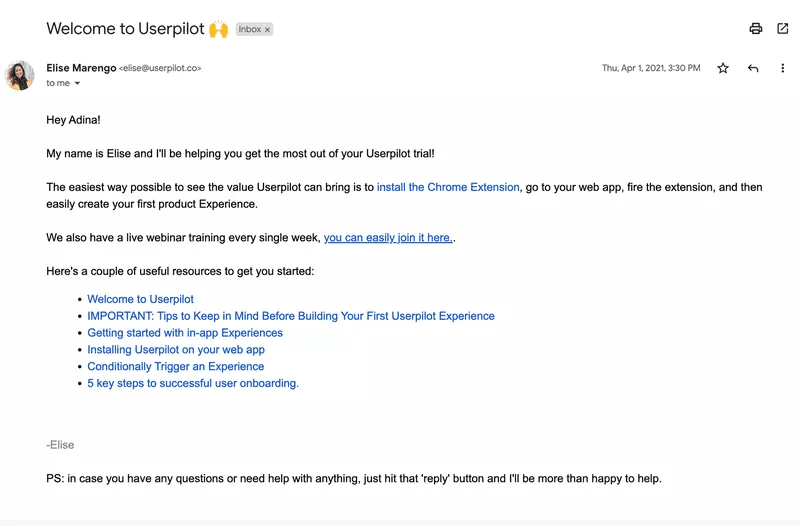Follow 'you can easily join it here' link

[387, 238]
